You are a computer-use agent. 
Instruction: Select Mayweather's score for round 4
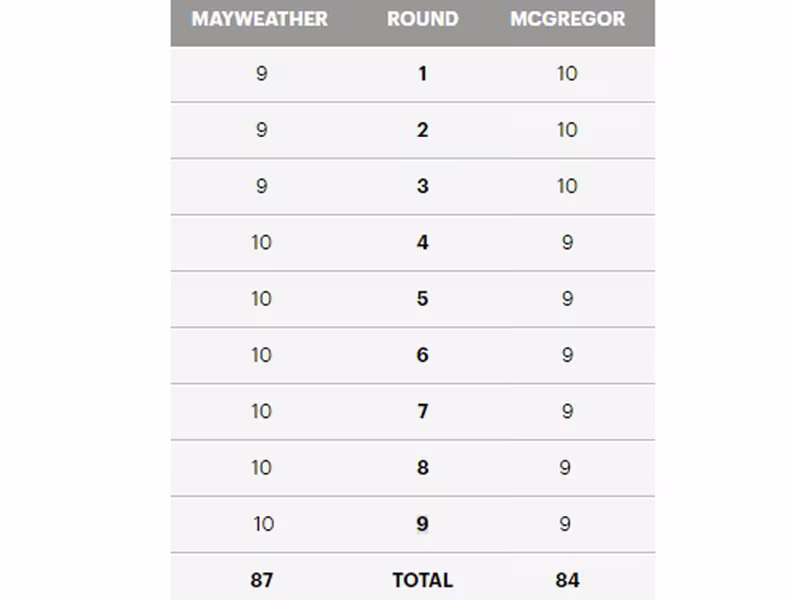tap(262, 243)
